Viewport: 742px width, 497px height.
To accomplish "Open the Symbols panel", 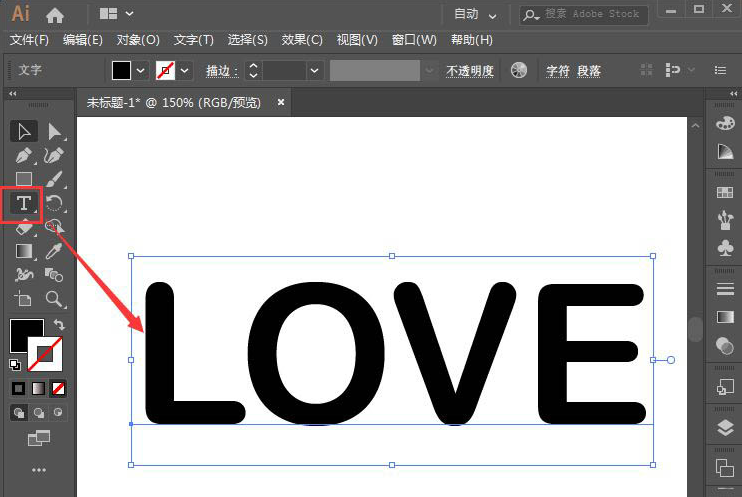I will click(725, 248).
